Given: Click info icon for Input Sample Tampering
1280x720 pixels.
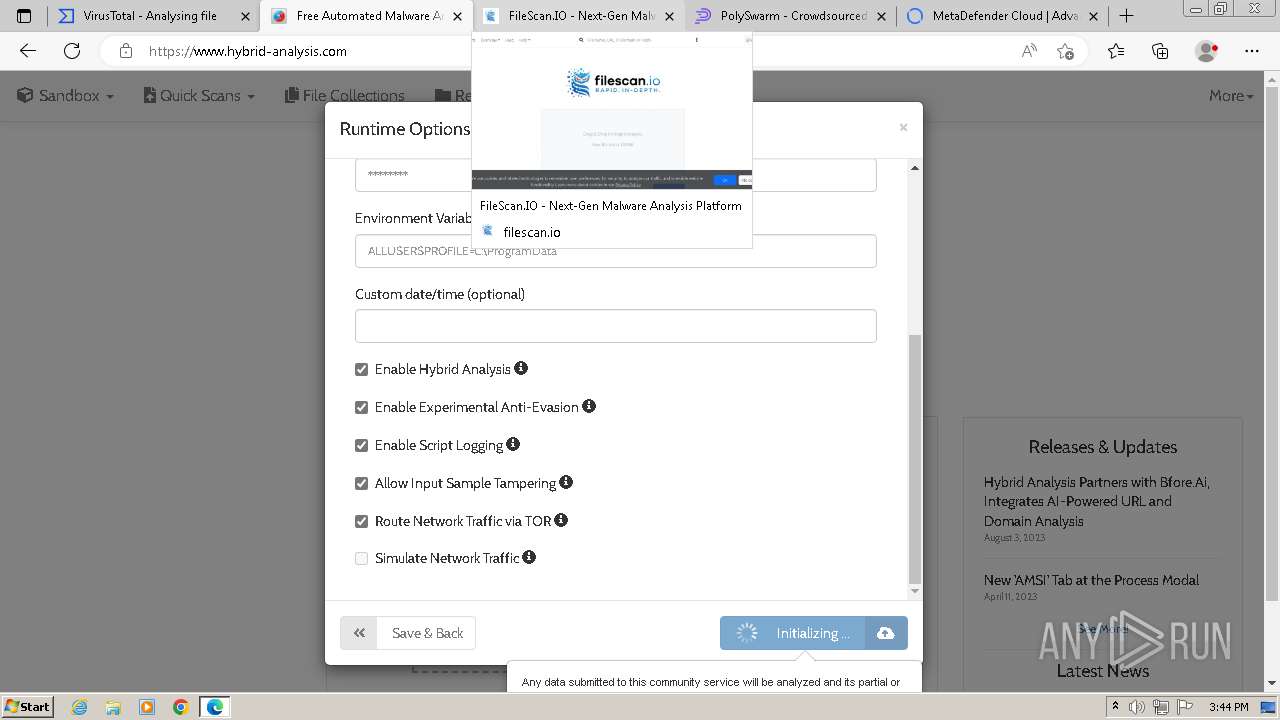Looking at the screenshot, I should (x=566, y=482).
